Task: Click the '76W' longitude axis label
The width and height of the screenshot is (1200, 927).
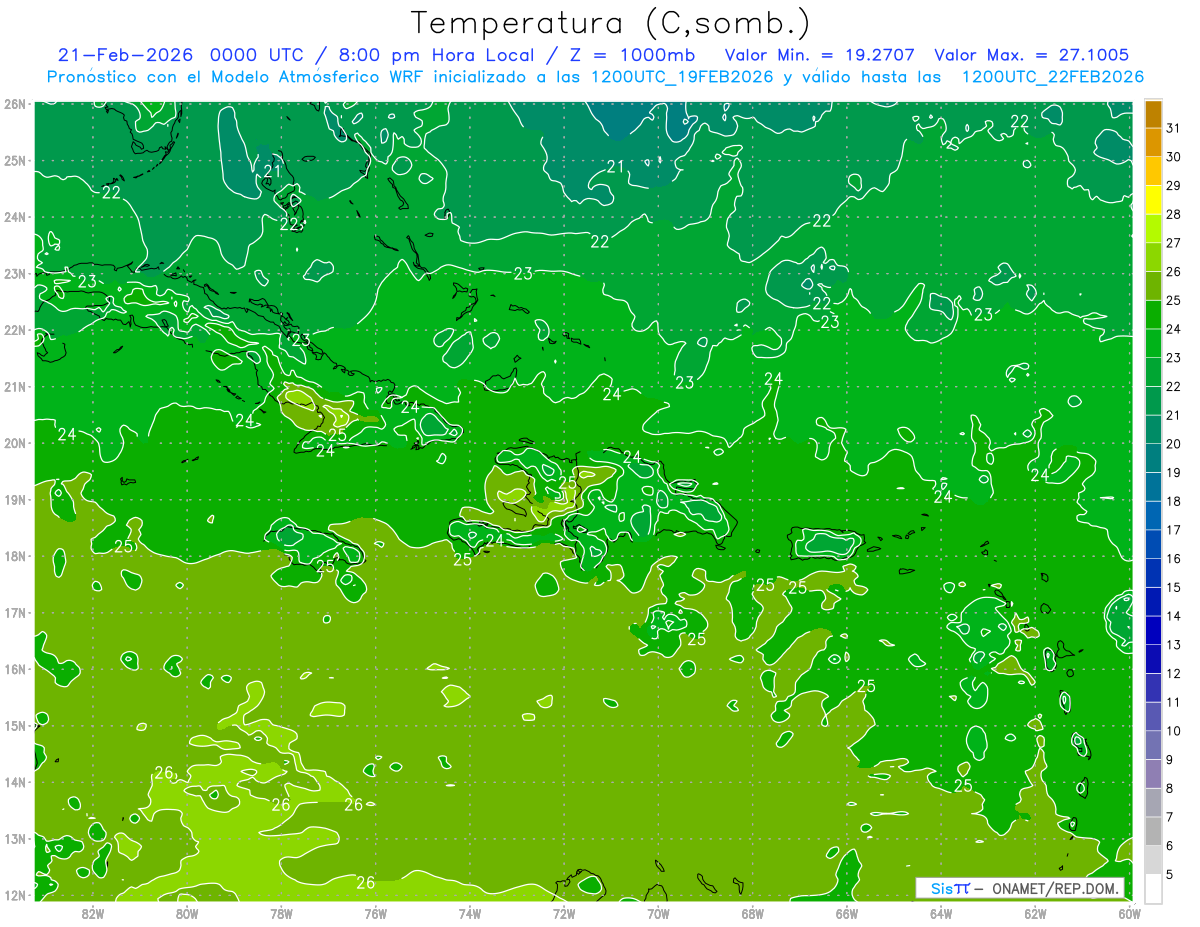Action: [375, 913]
